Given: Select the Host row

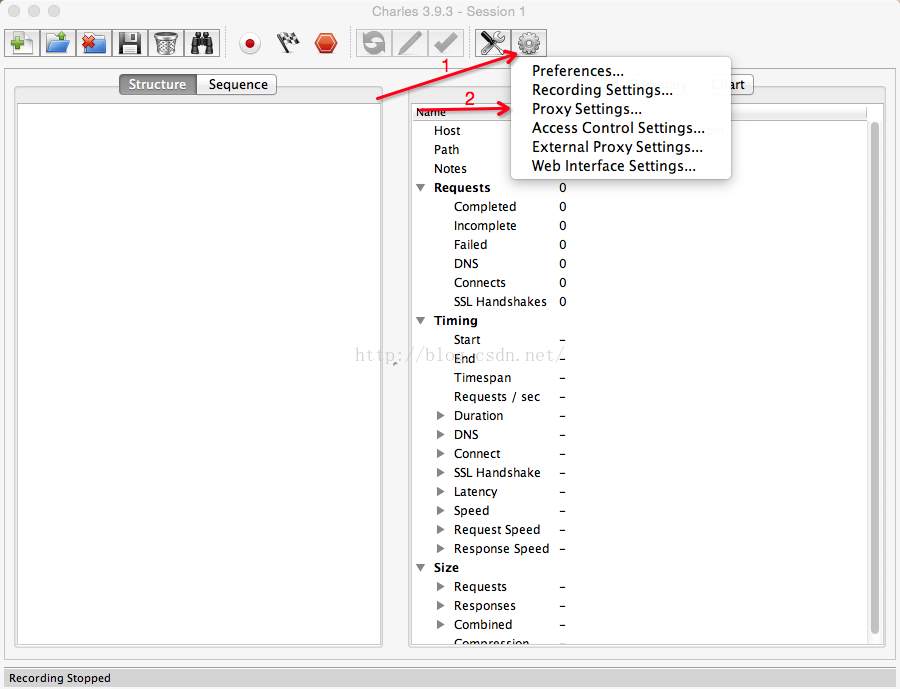Looking at the screenshot, I should point(639,130).
